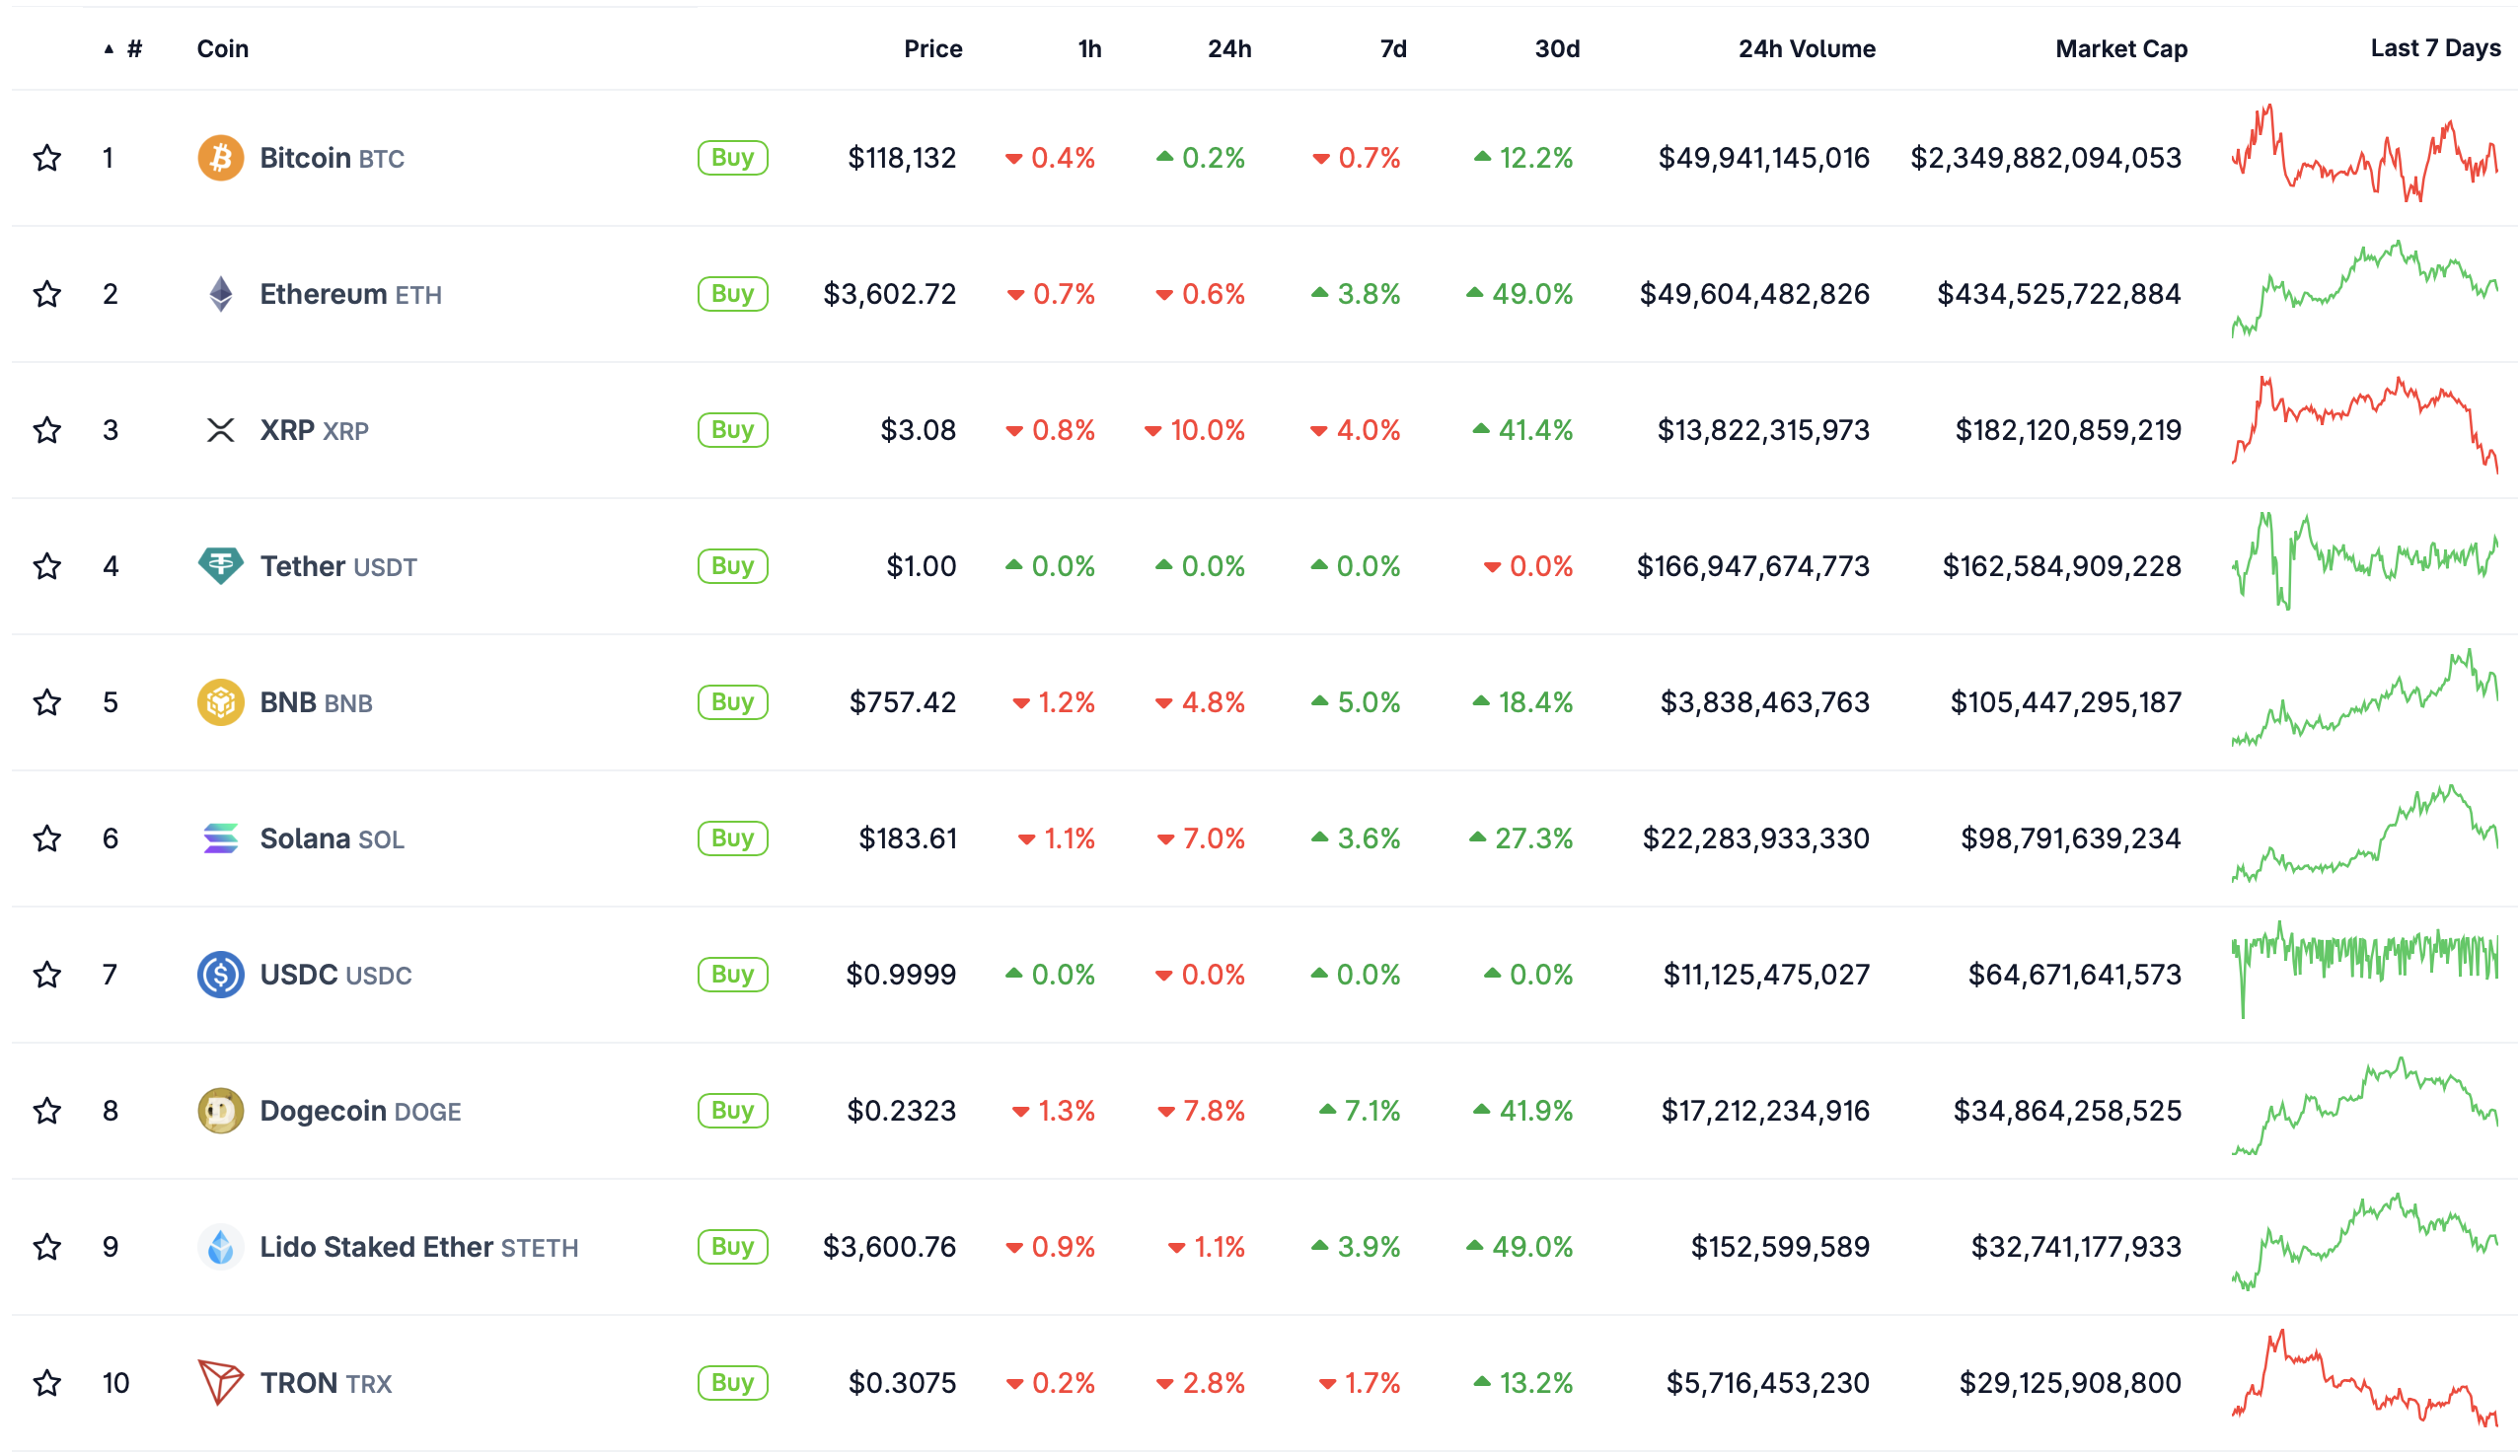This screenshot has width=2520, height=1456.
Task: Open the Dogecoin DOGE coin page
Action: pos(361,1110)
